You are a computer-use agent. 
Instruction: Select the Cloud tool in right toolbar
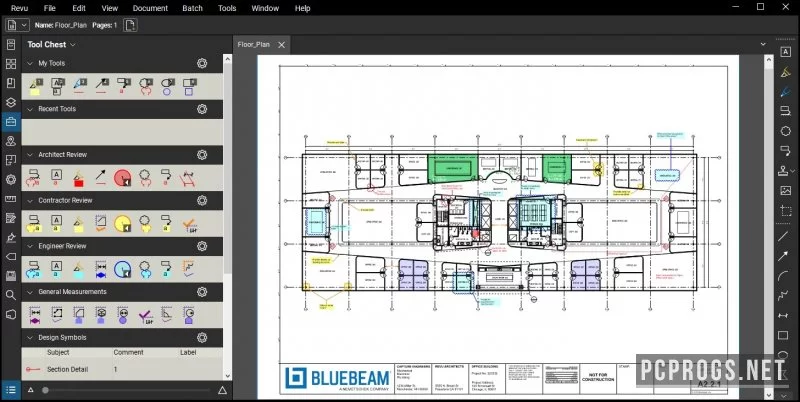point(785,131)
